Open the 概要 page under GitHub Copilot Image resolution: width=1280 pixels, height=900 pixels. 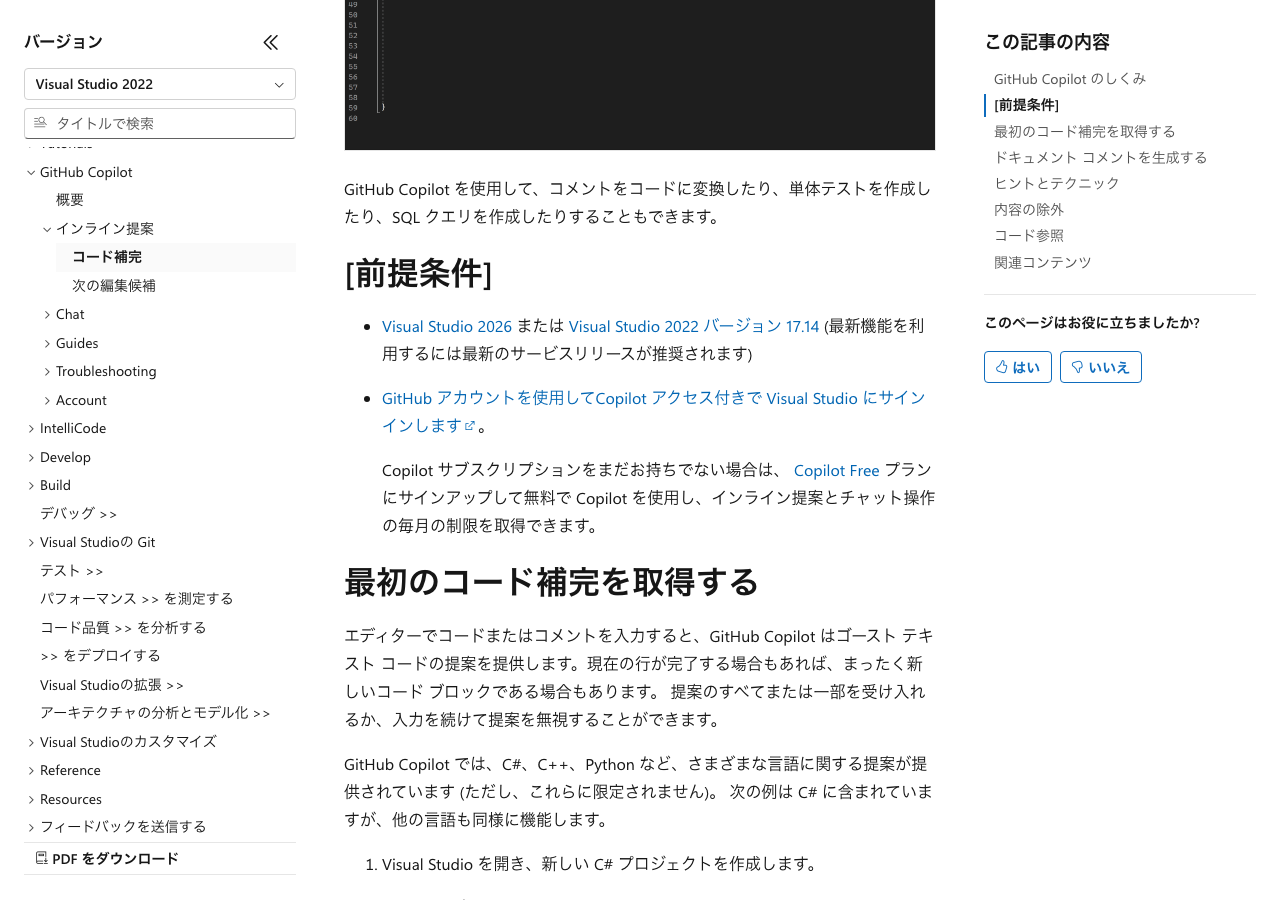[70, 200]
